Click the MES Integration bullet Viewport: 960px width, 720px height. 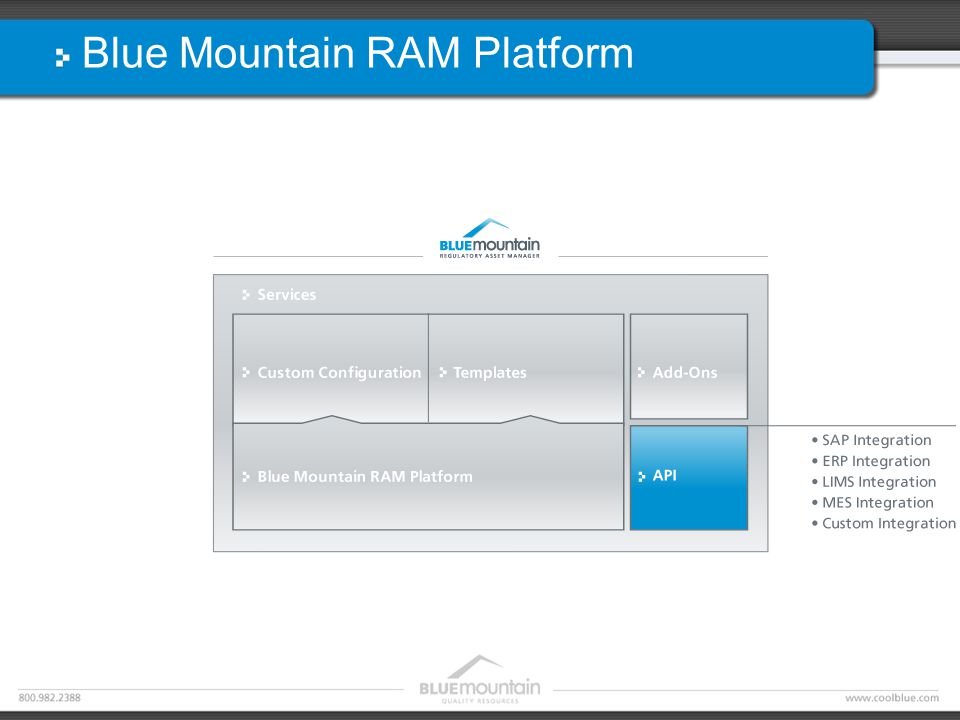(x=872, y=503)
